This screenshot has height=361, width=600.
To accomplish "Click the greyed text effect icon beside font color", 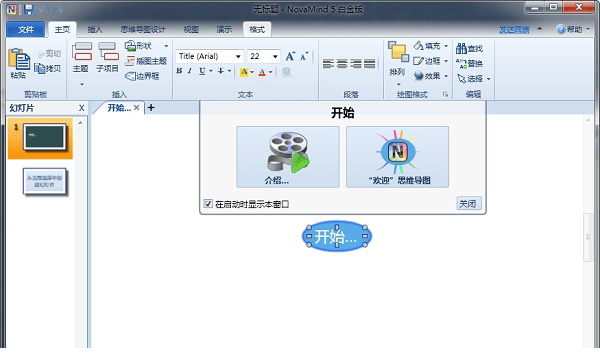I will coord(287,72).
